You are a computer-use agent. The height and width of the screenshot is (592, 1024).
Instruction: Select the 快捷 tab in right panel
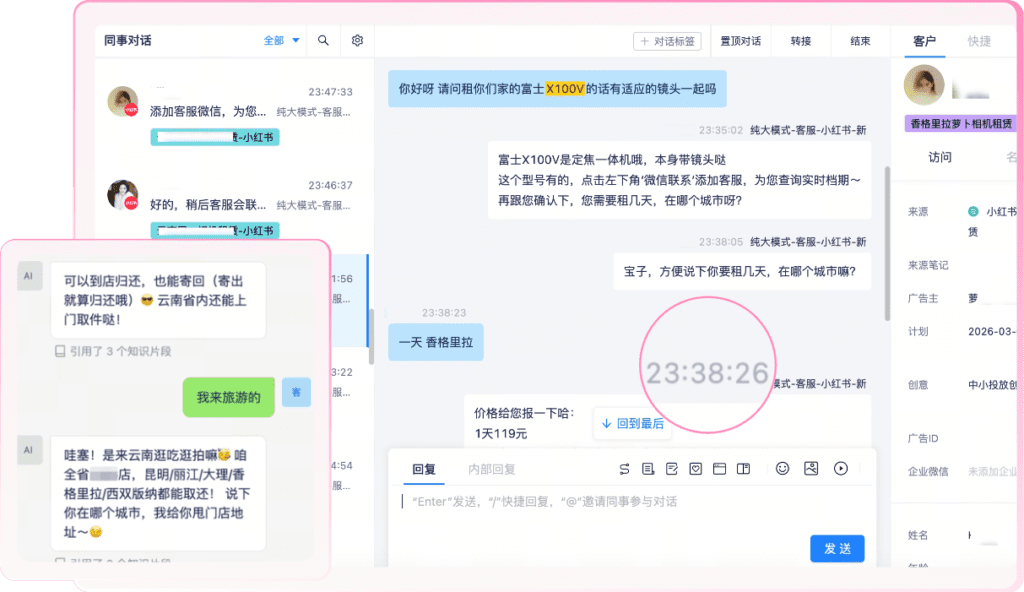tap(979, 41)
